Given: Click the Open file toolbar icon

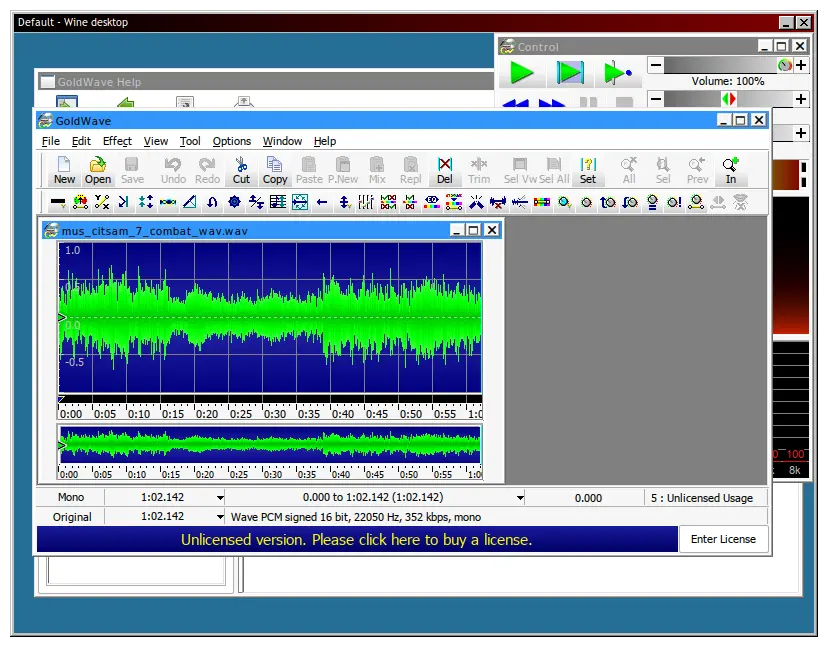Looking at the screenshot, I should pos(98,170).
